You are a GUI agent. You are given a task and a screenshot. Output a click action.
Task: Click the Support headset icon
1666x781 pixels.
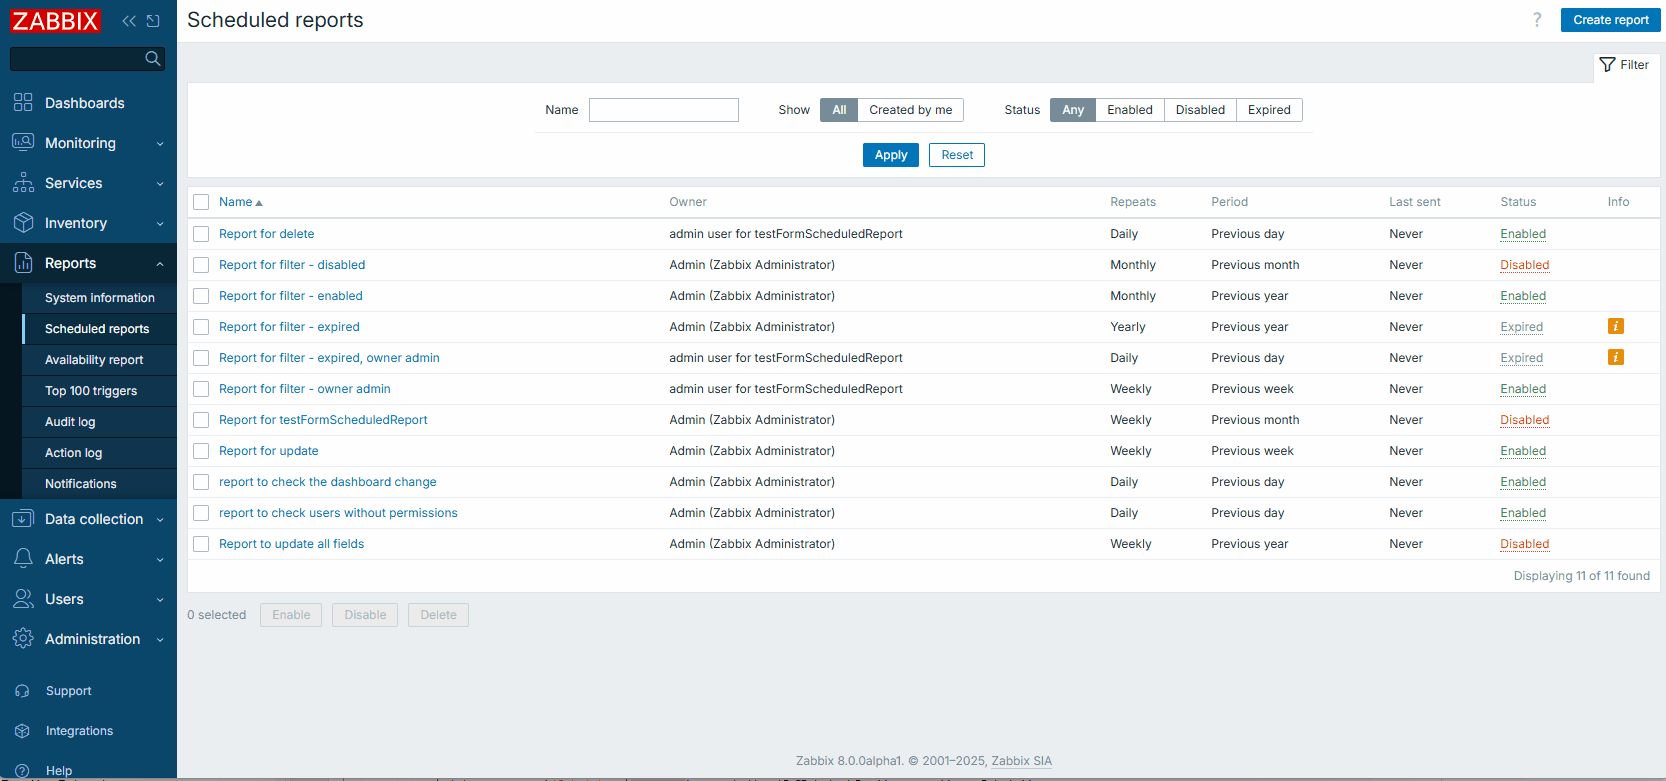click(x=23, y=691)
